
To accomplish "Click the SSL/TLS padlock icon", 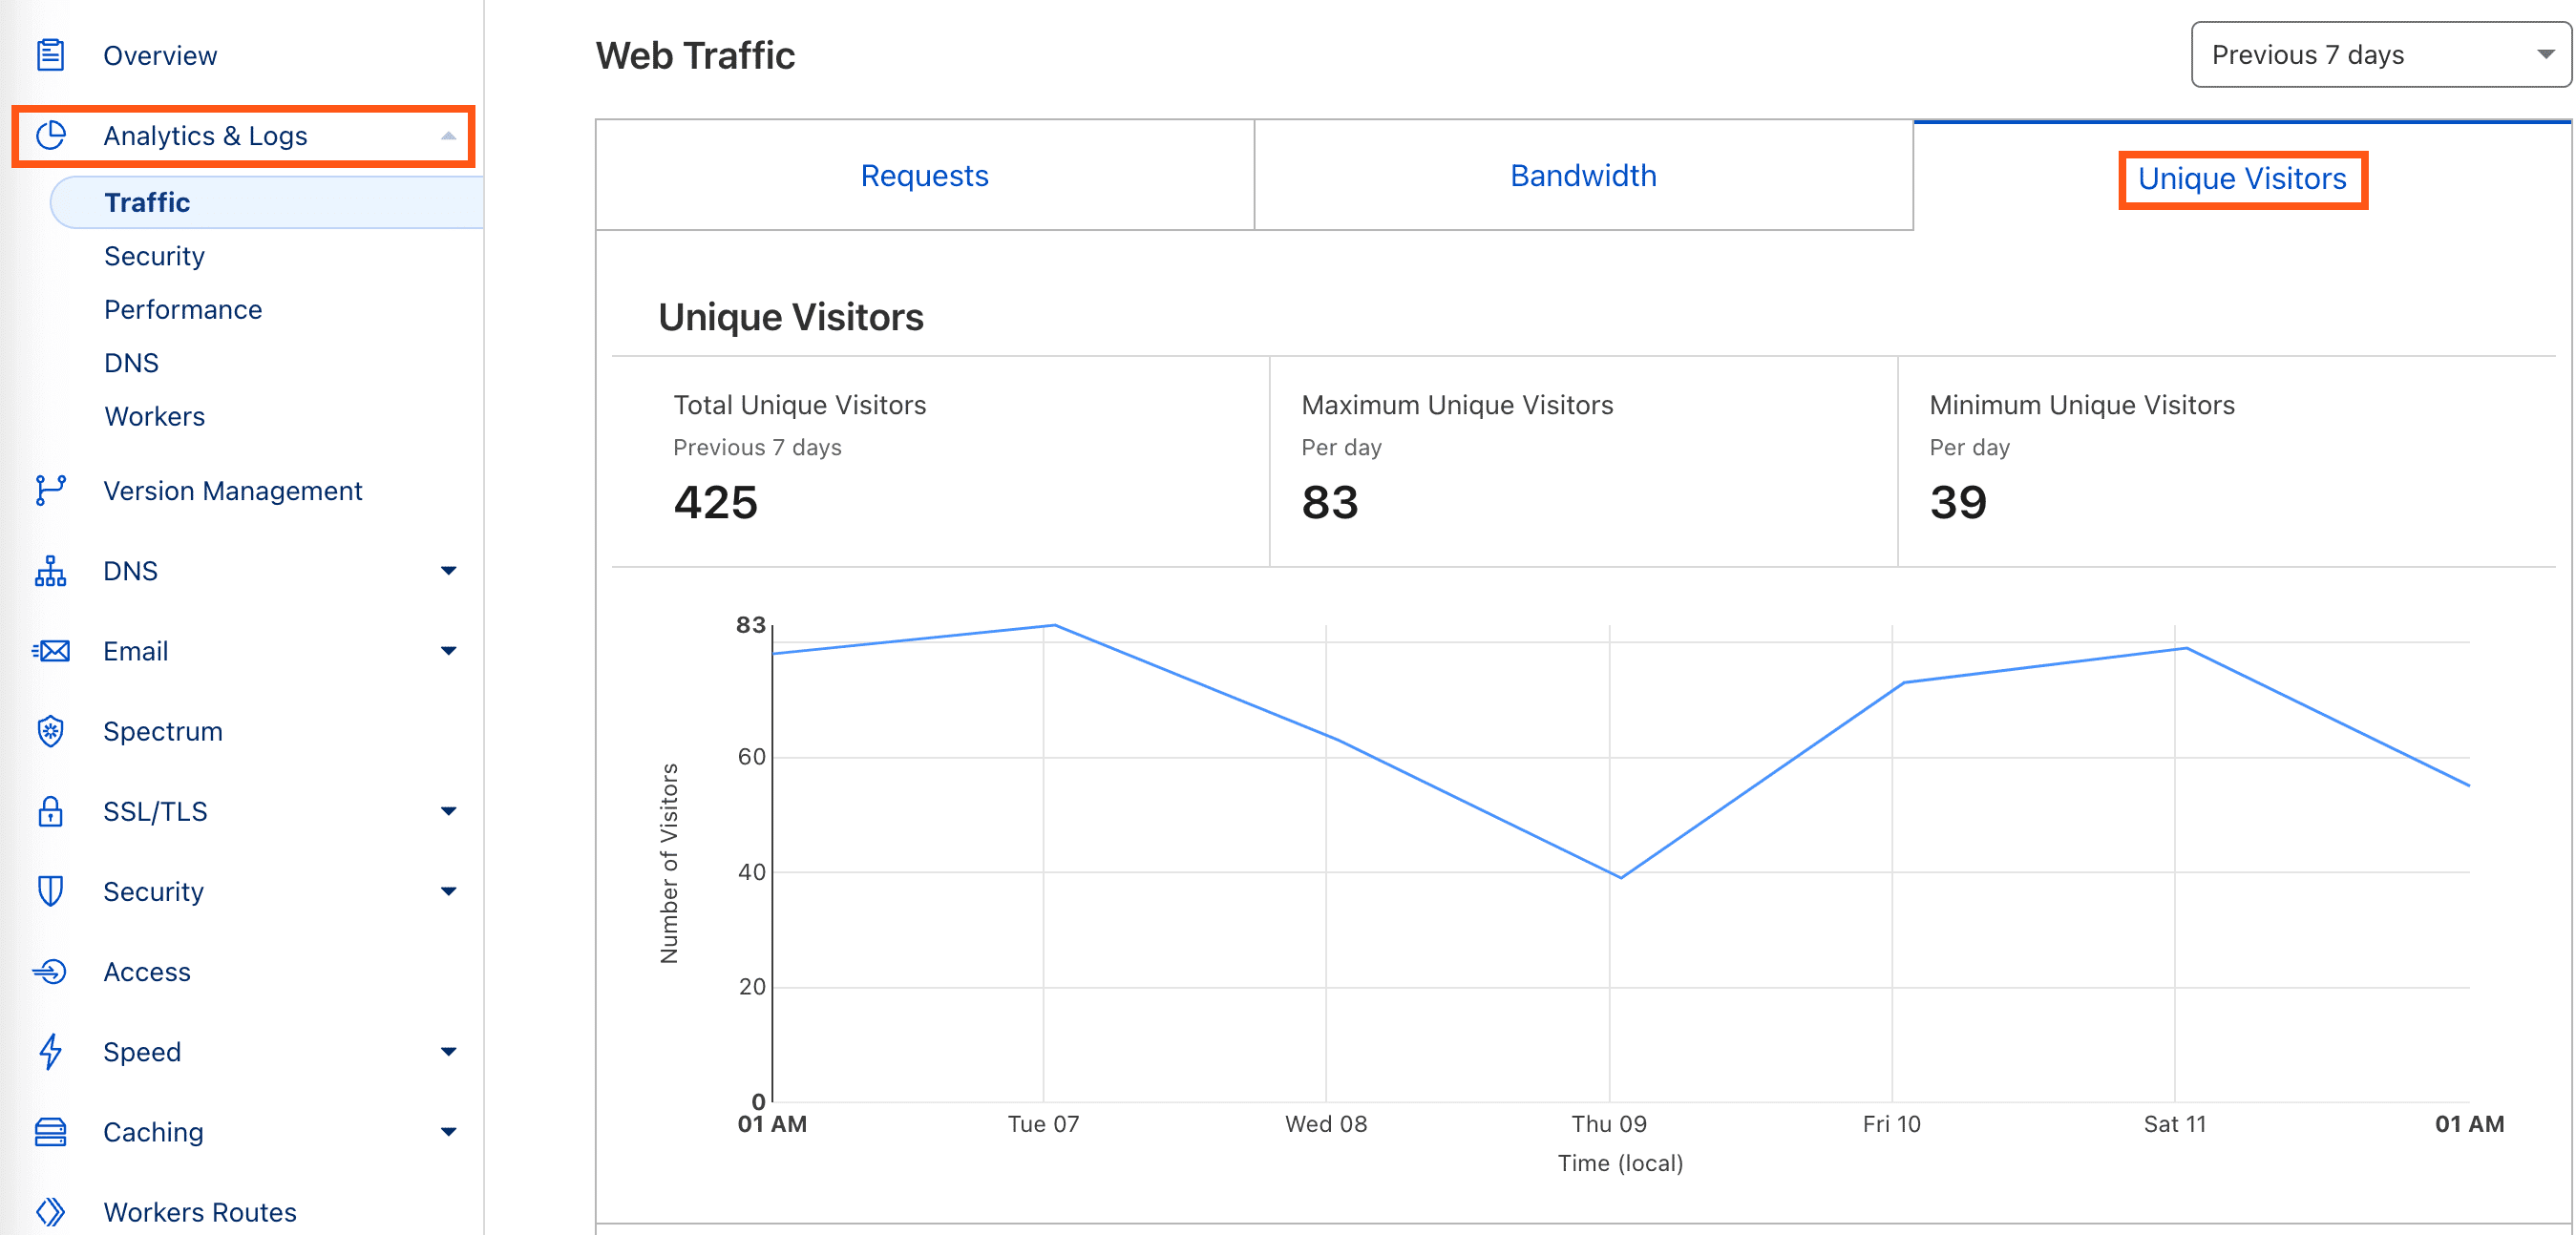I will coord(50,811).
